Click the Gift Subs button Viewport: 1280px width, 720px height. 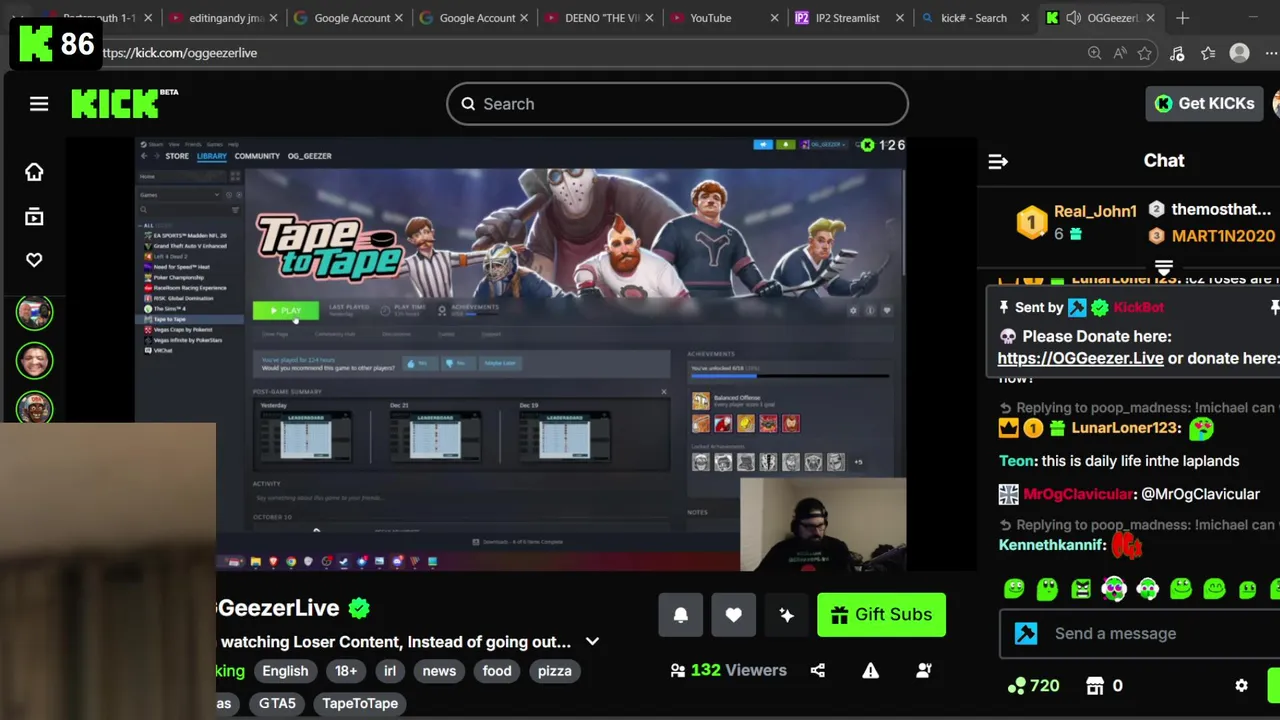881,615
